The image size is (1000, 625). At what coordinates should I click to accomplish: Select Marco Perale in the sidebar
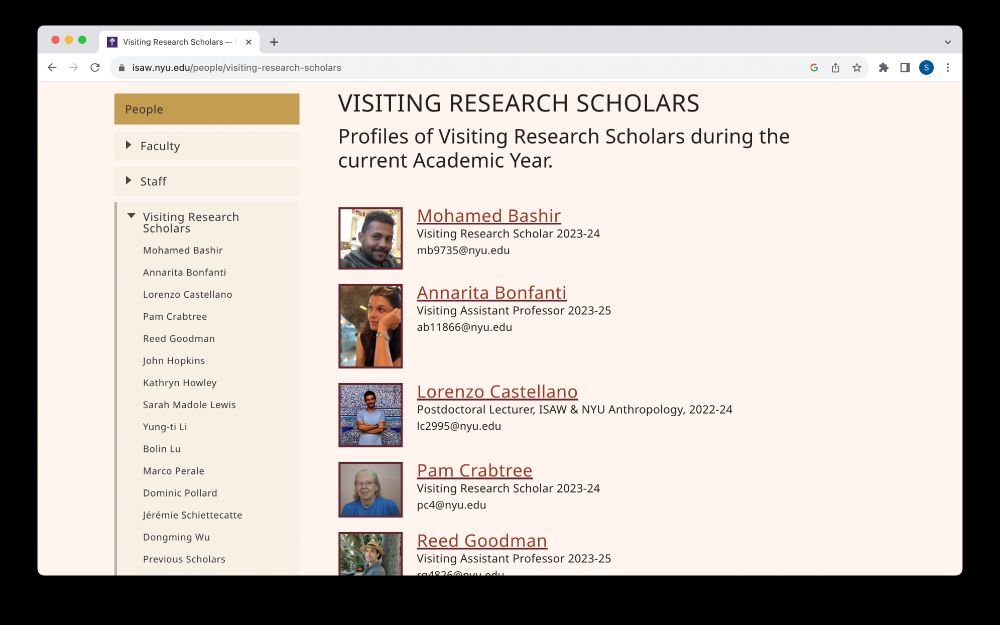(173, 471)
